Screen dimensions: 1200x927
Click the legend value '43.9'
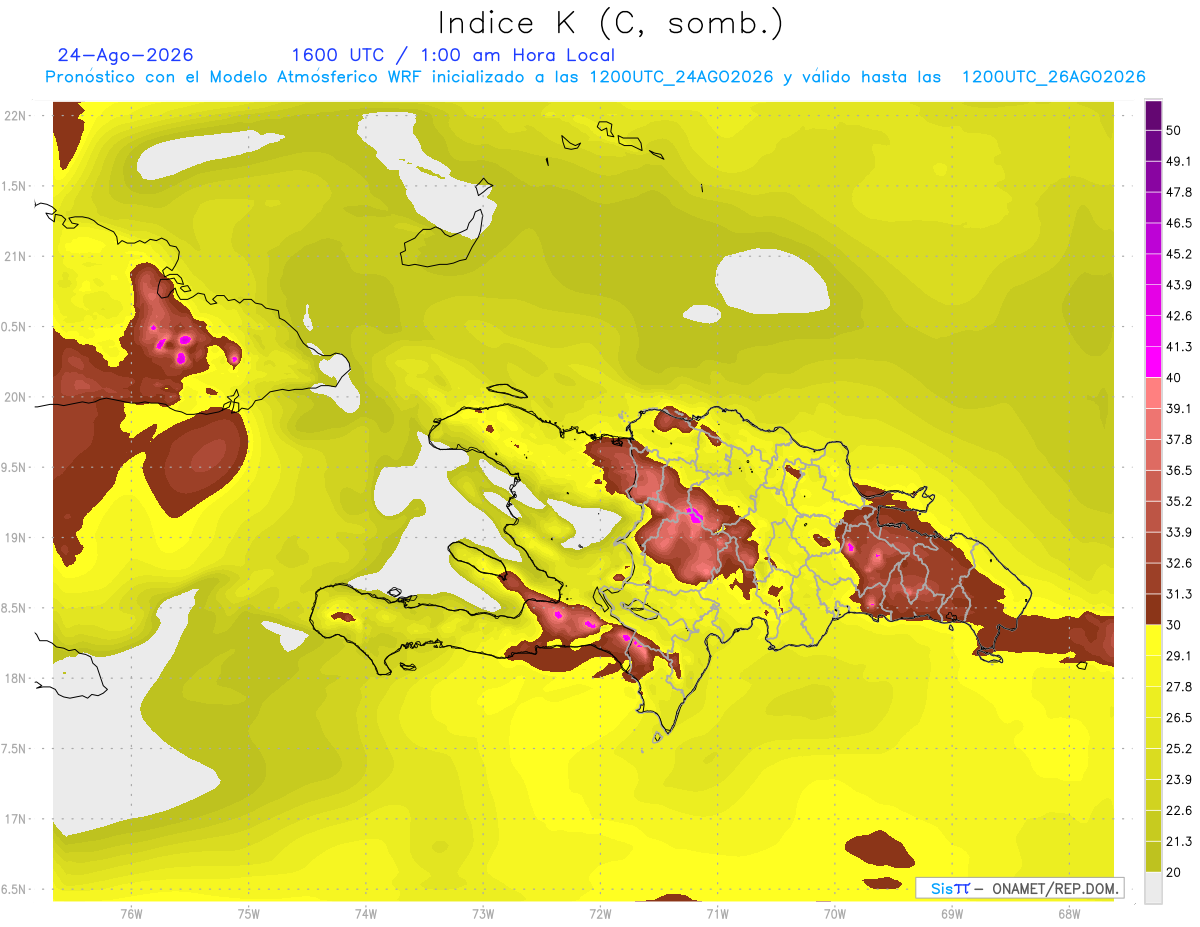1178,285
